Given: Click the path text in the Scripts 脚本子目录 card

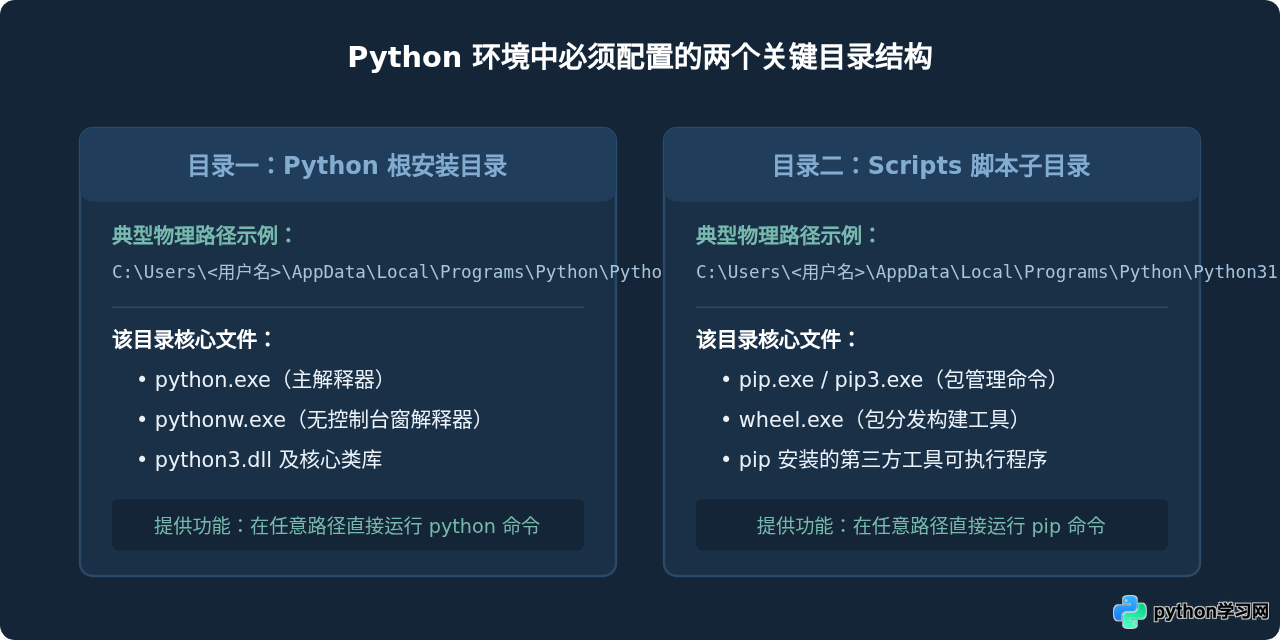Looking at the screenshot, I should coord(987,272).
